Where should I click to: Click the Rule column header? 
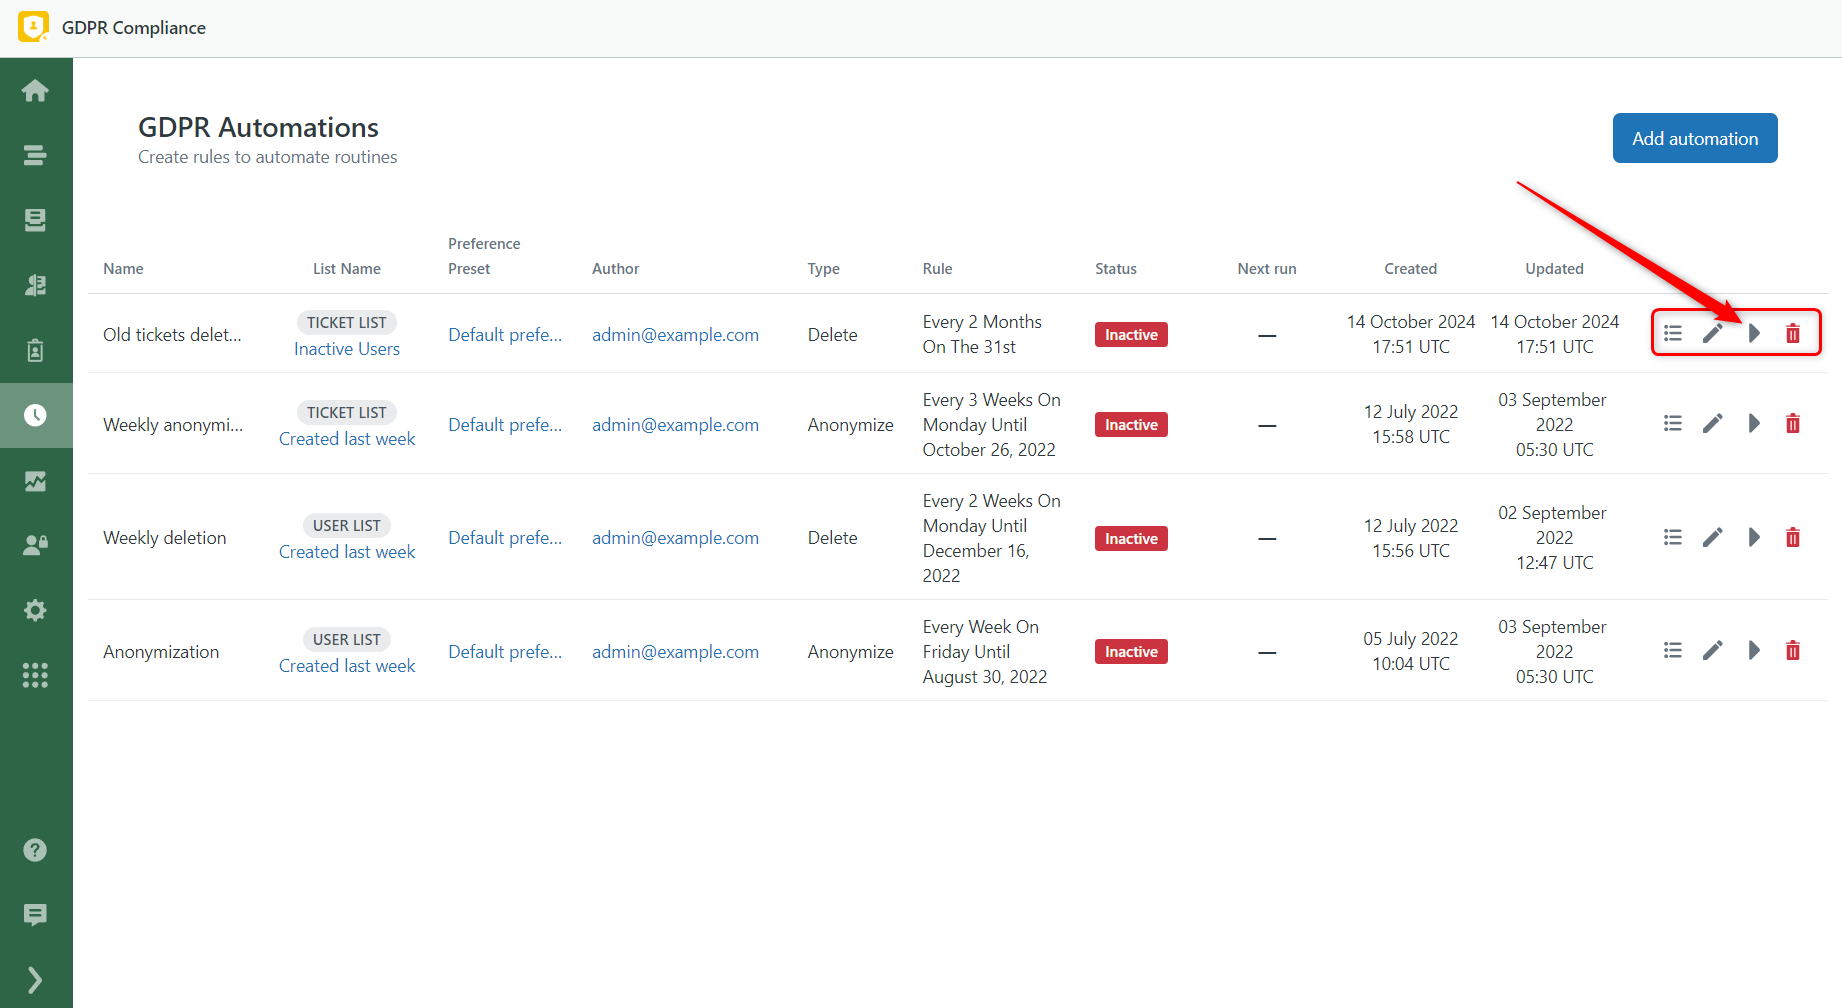click(937, 269)
